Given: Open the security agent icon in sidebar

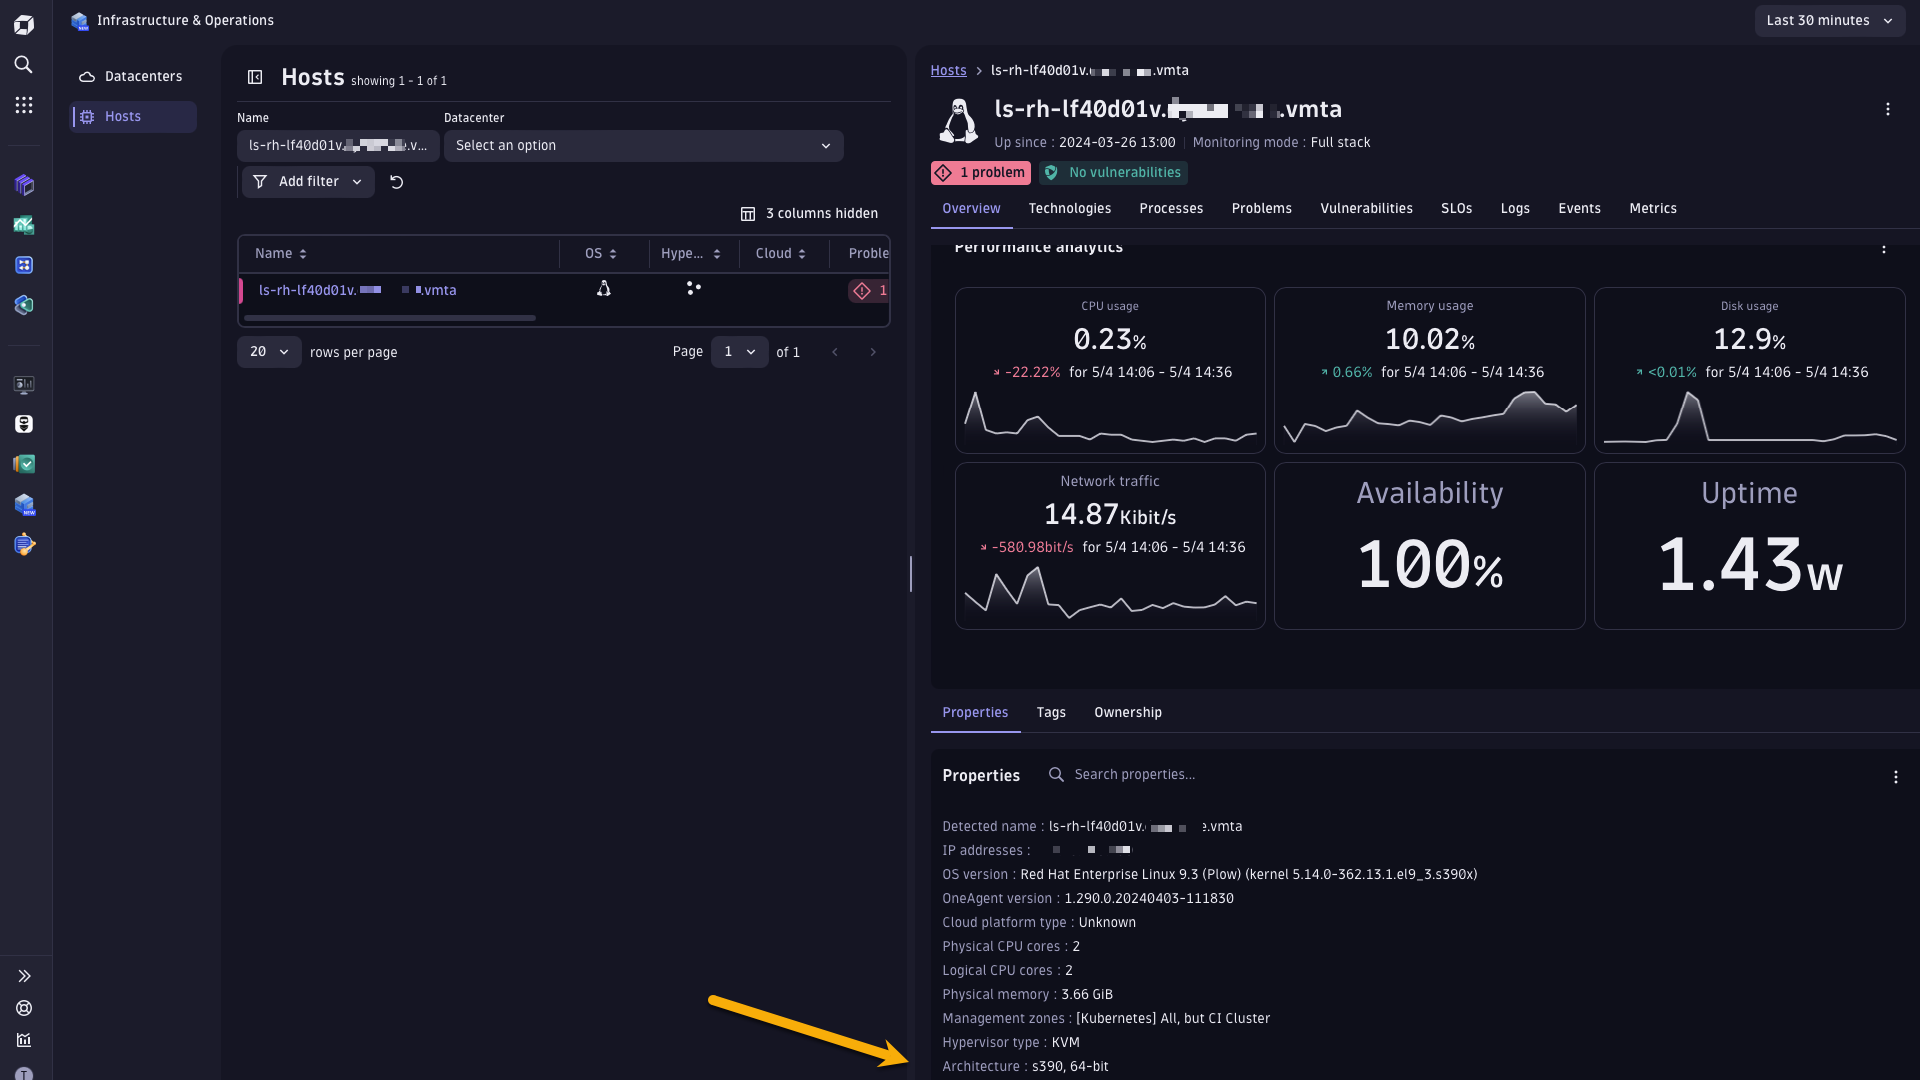Looking at the screenshot, I should click(24, 423).
